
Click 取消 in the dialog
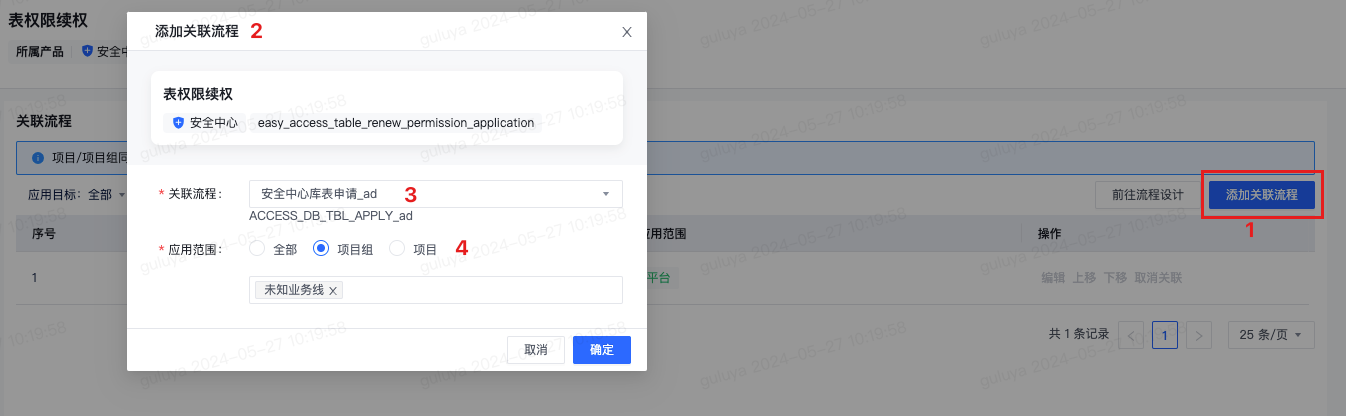coord(536,350)
